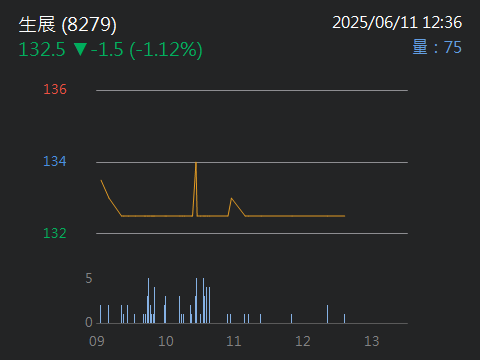Click the stock name 生展 (8279)

[68, 25]
